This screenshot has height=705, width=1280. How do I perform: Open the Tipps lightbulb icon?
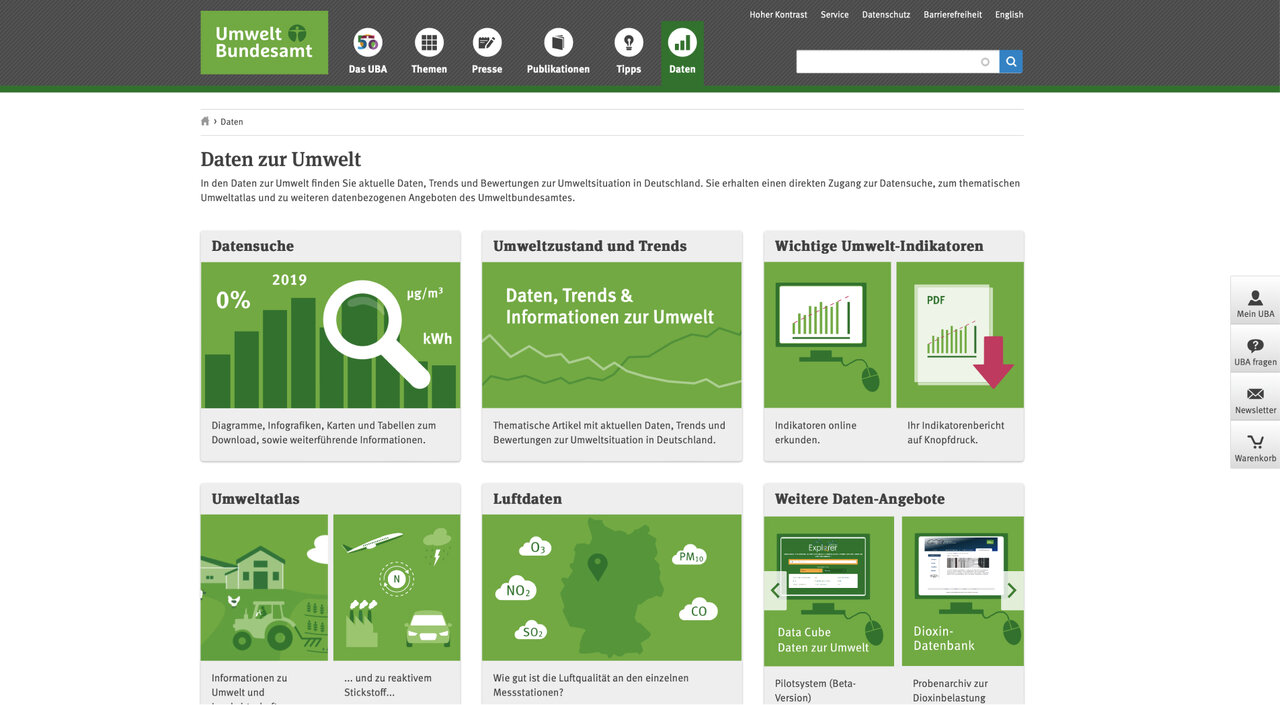629,42
